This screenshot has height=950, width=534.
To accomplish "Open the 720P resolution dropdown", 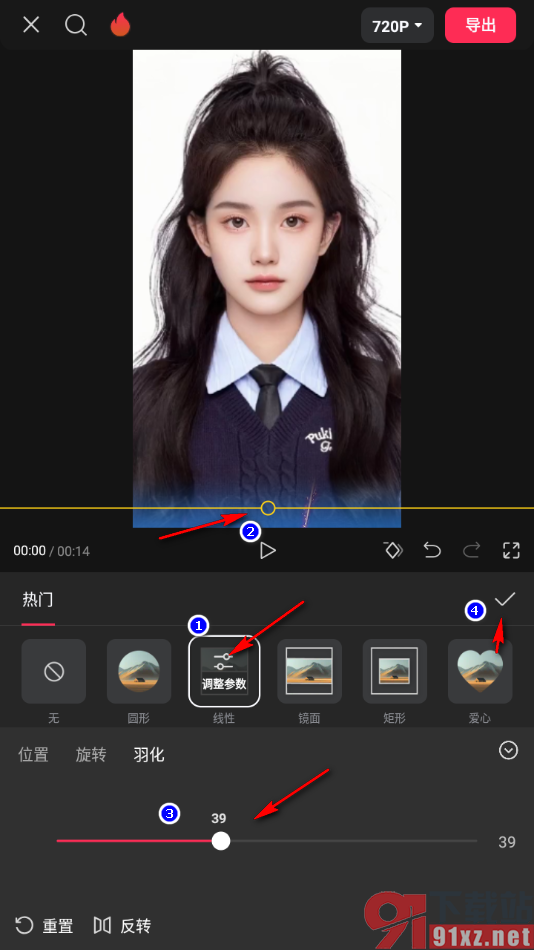I will click(398, 25).
